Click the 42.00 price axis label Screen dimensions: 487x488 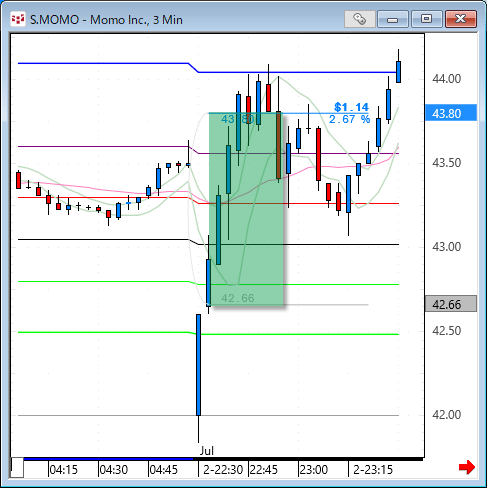pos(447,415)
